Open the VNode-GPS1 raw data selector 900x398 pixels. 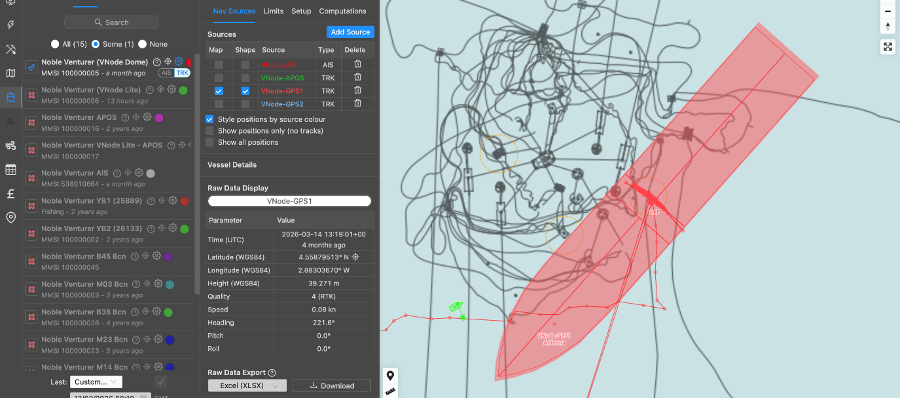click(289, 201)
